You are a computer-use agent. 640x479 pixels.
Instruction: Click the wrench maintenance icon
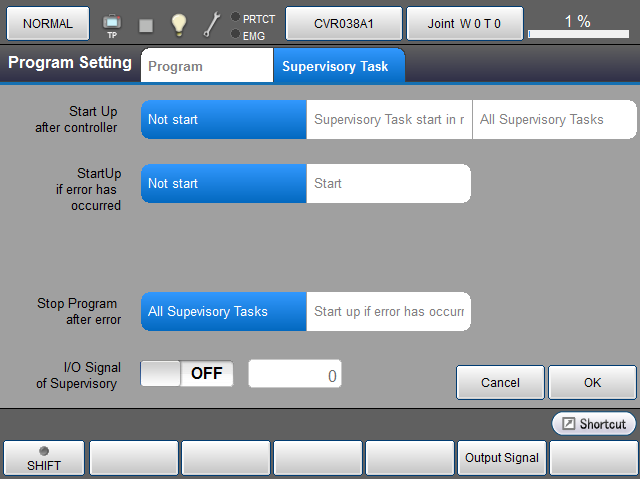(x=212, y=24)
